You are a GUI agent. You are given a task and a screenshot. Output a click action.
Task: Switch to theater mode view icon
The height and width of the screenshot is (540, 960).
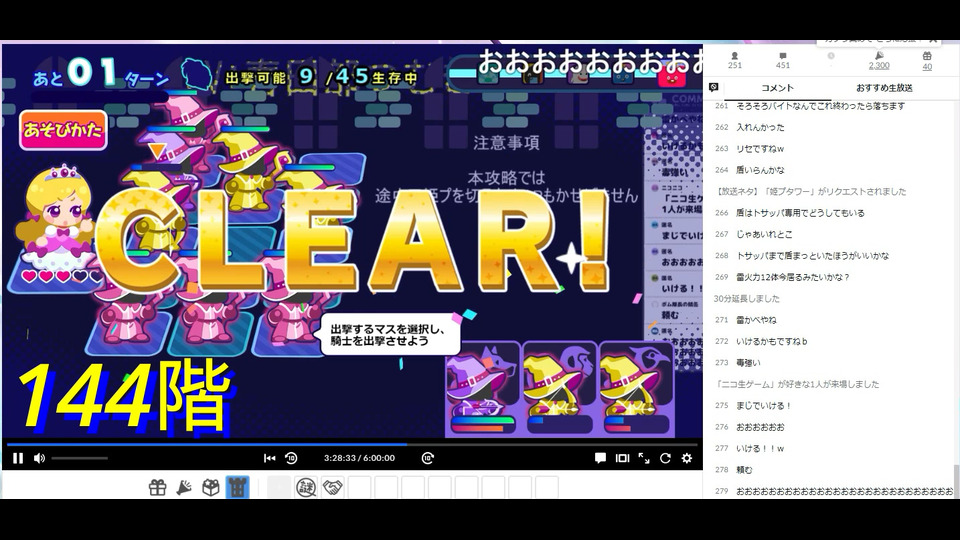[x=622, y=458]
